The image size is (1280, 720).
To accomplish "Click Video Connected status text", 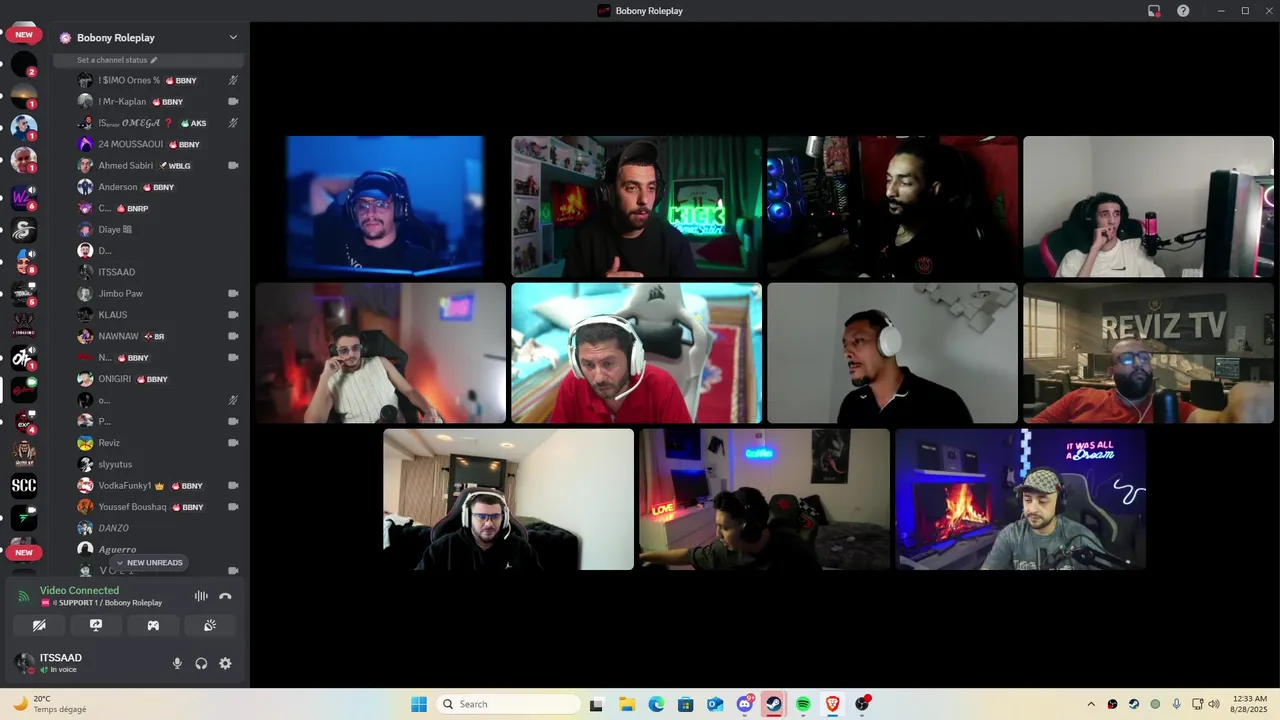I will 79,590.
